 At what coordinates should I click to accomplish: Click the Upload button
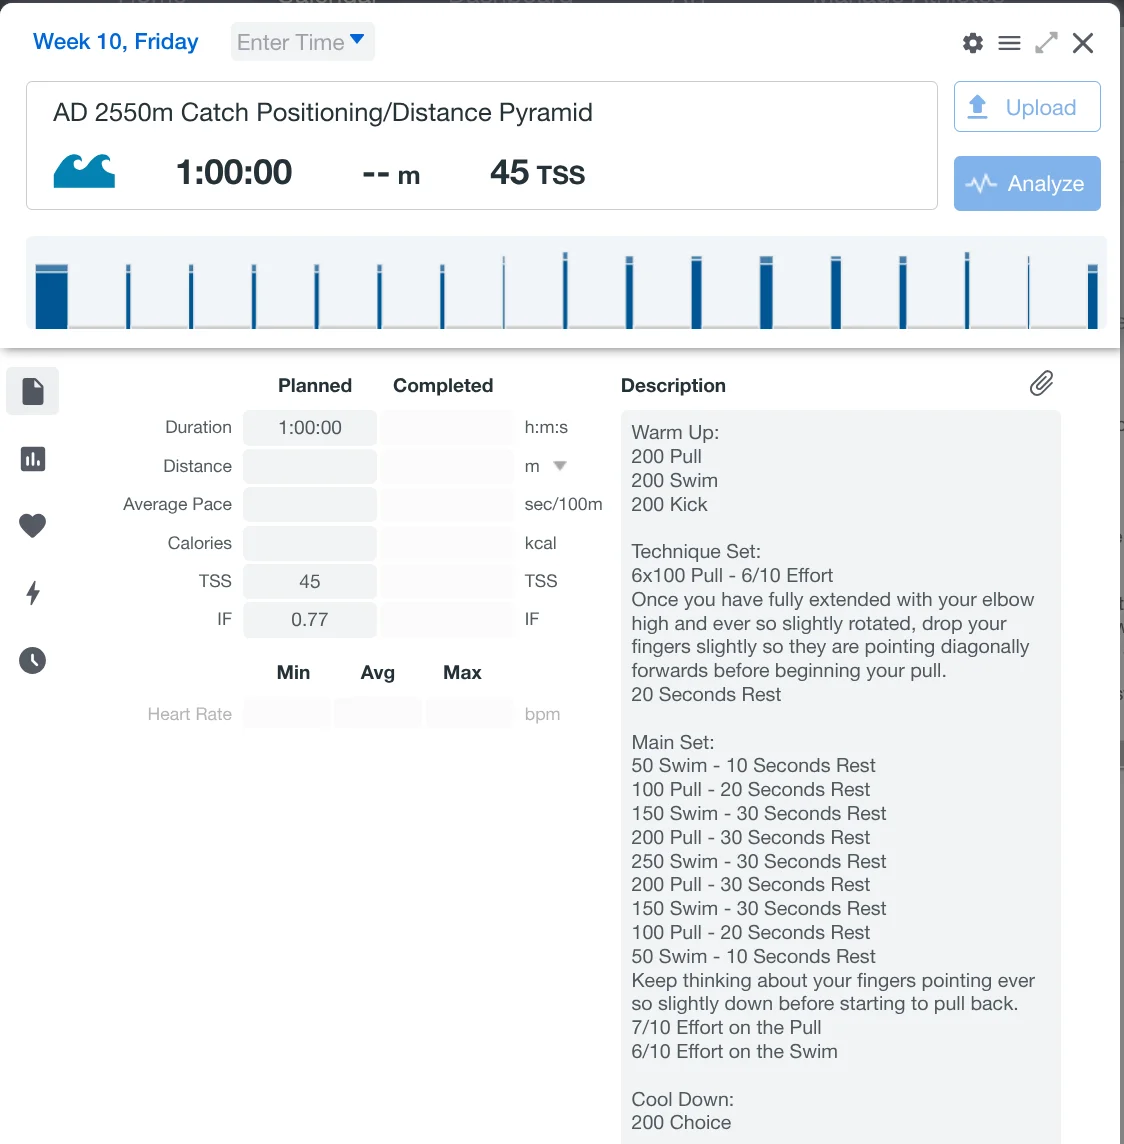[x=1027, y=107]
